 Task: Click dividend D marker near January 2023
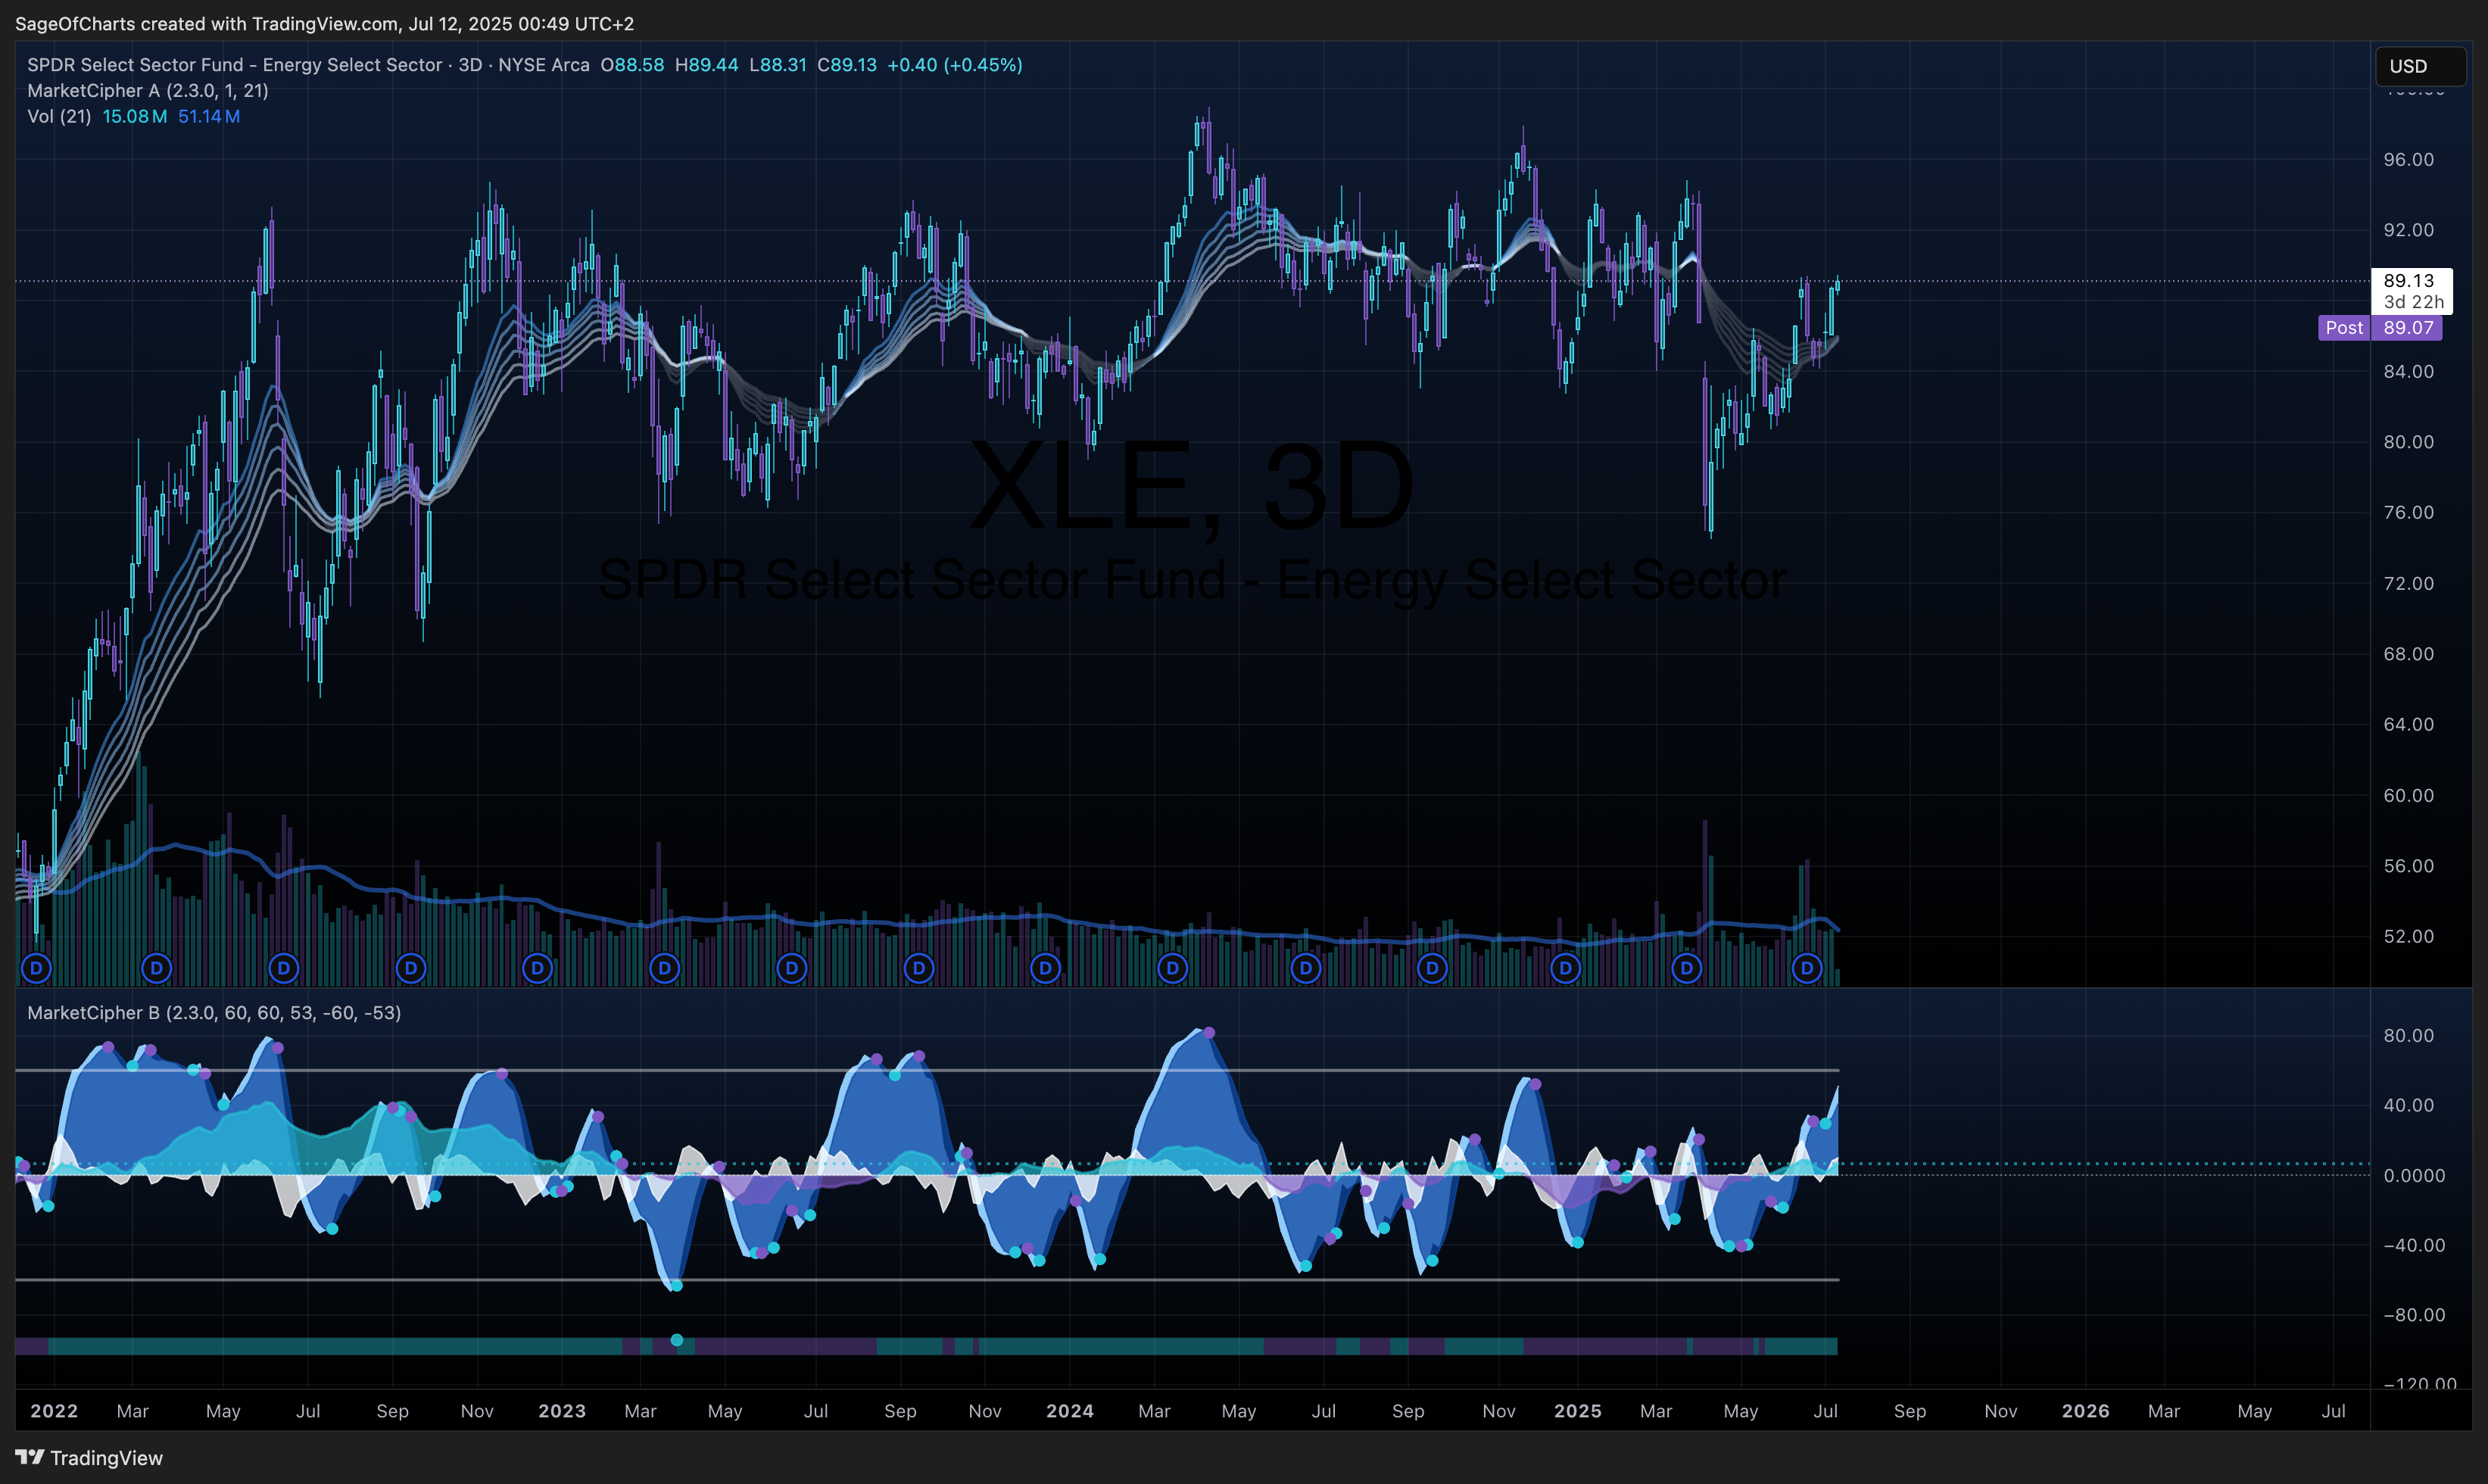[538, 968]
